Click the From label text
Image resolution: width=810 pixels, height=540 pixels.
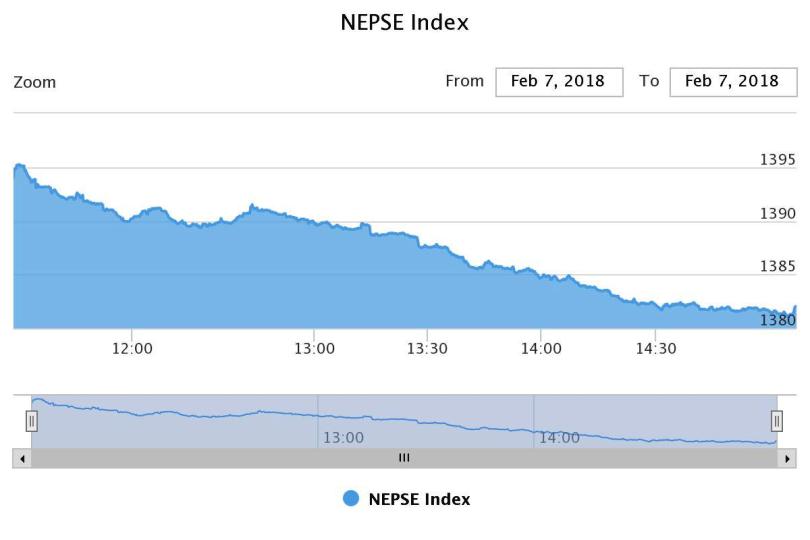[x=464, y=81]
